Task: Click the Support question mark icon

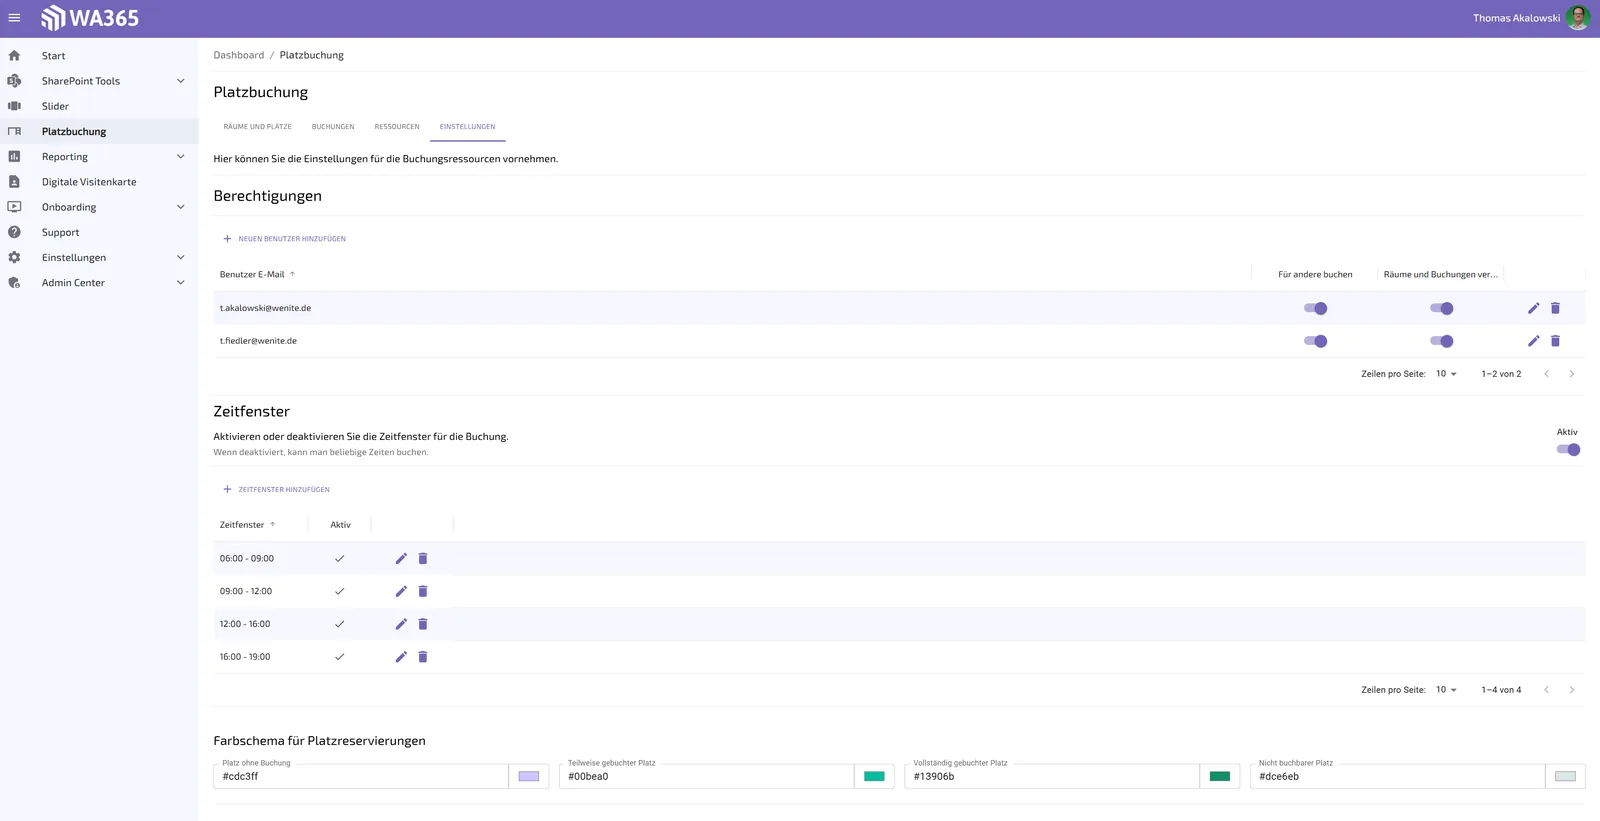Action: click(14, 232)
